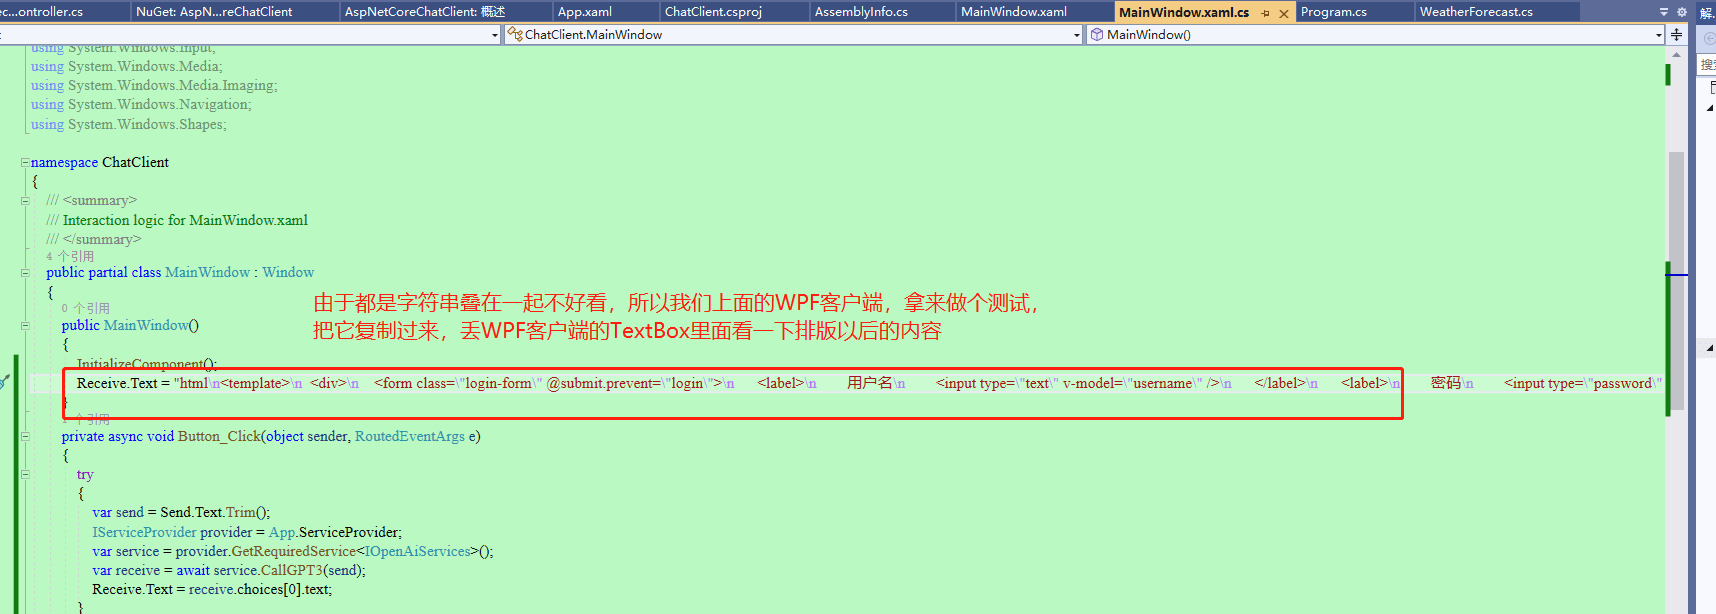Click the scroll up arrow of editor

[x=1676, y=55]
